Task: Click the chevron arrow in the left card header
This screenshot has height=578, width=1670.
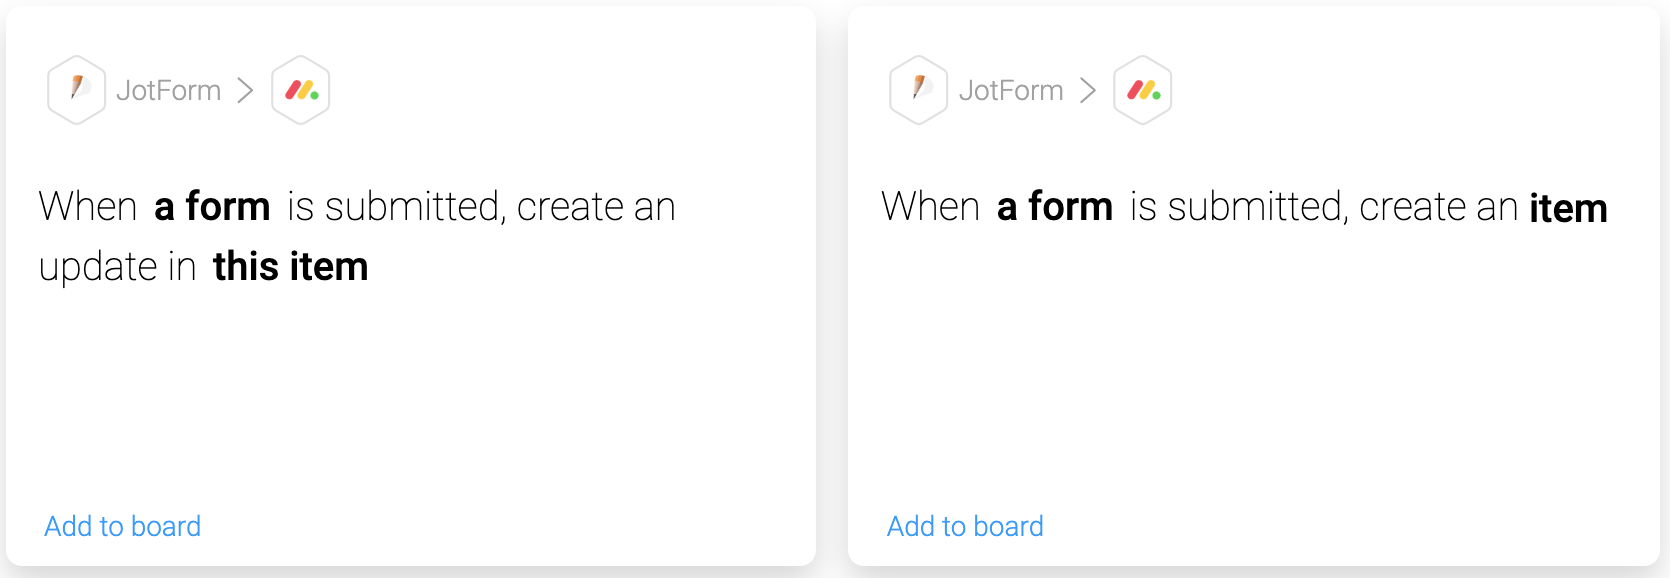Action: 245,90
